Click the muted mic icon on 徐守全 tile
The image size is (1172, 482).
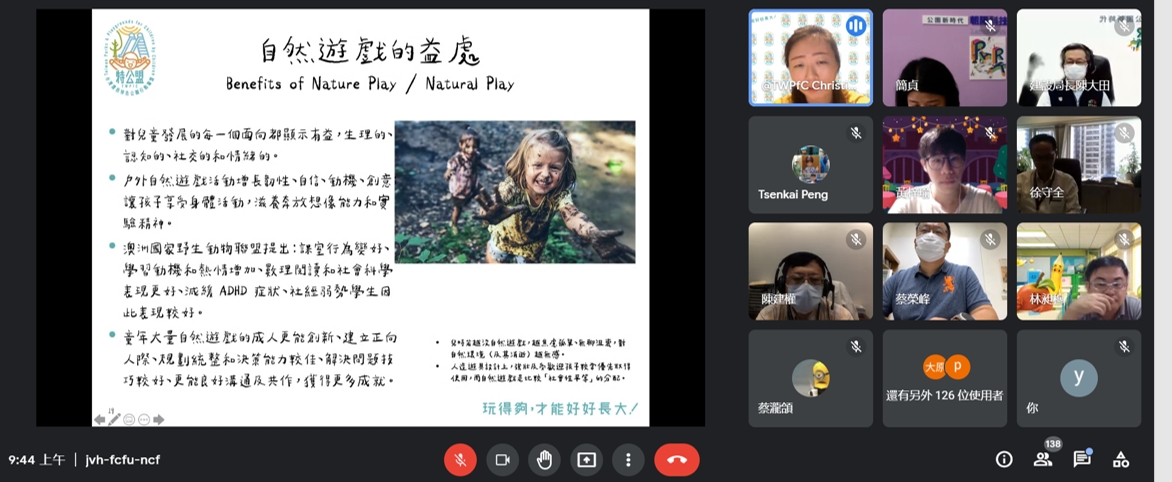click(x=1124, y=133)
